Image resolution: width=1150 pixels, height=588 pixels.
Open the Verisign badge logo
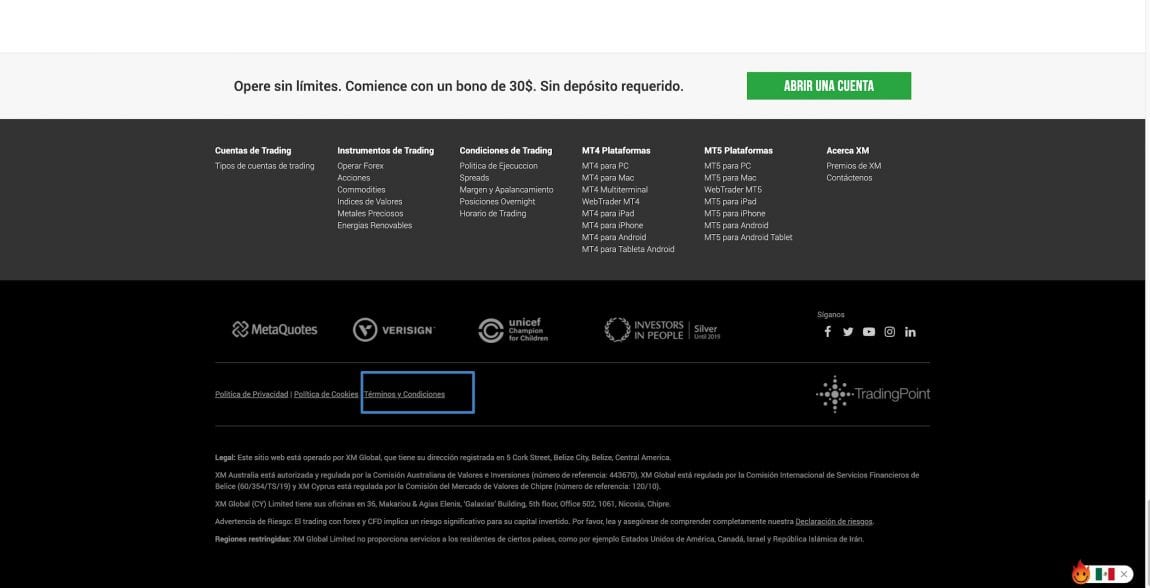tap(393, 330)
